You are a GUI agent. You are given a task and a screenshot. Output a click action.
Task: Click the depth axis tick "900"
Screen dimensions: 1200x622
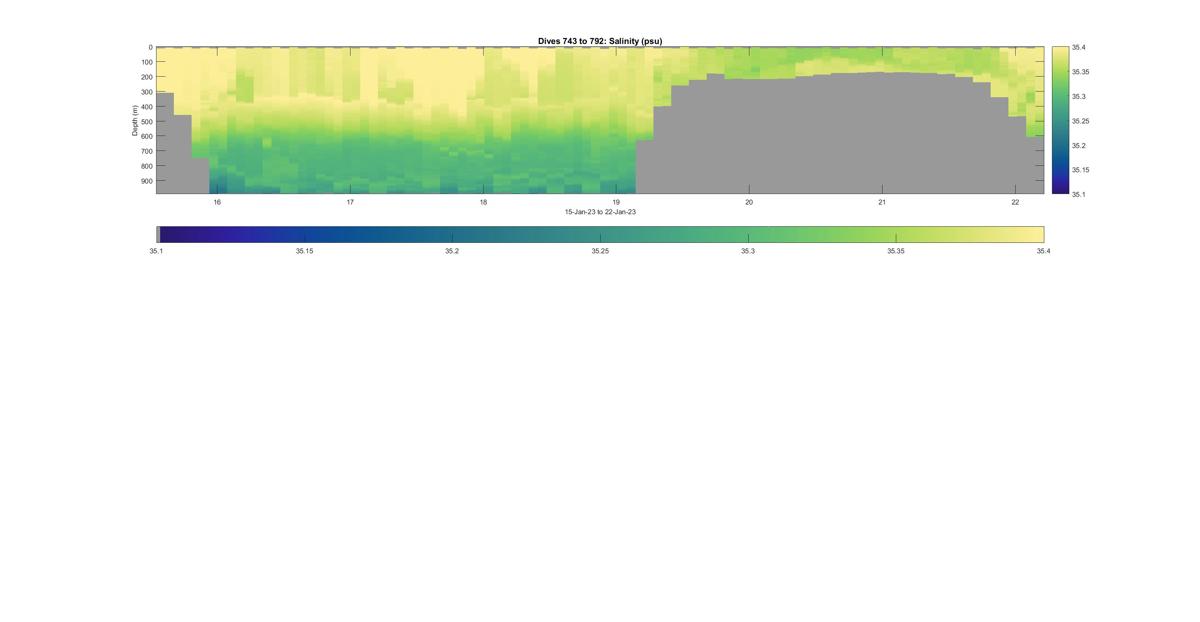[x=146, y=181]
